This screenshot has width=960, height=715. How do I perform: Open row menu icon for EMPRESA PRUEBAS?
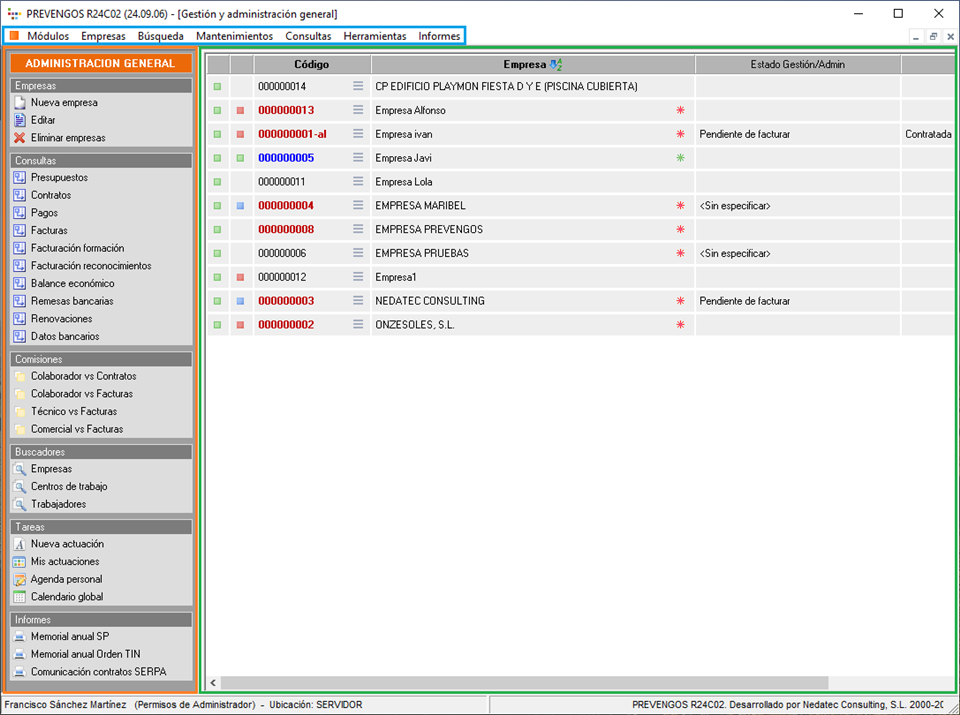[358, 253]
